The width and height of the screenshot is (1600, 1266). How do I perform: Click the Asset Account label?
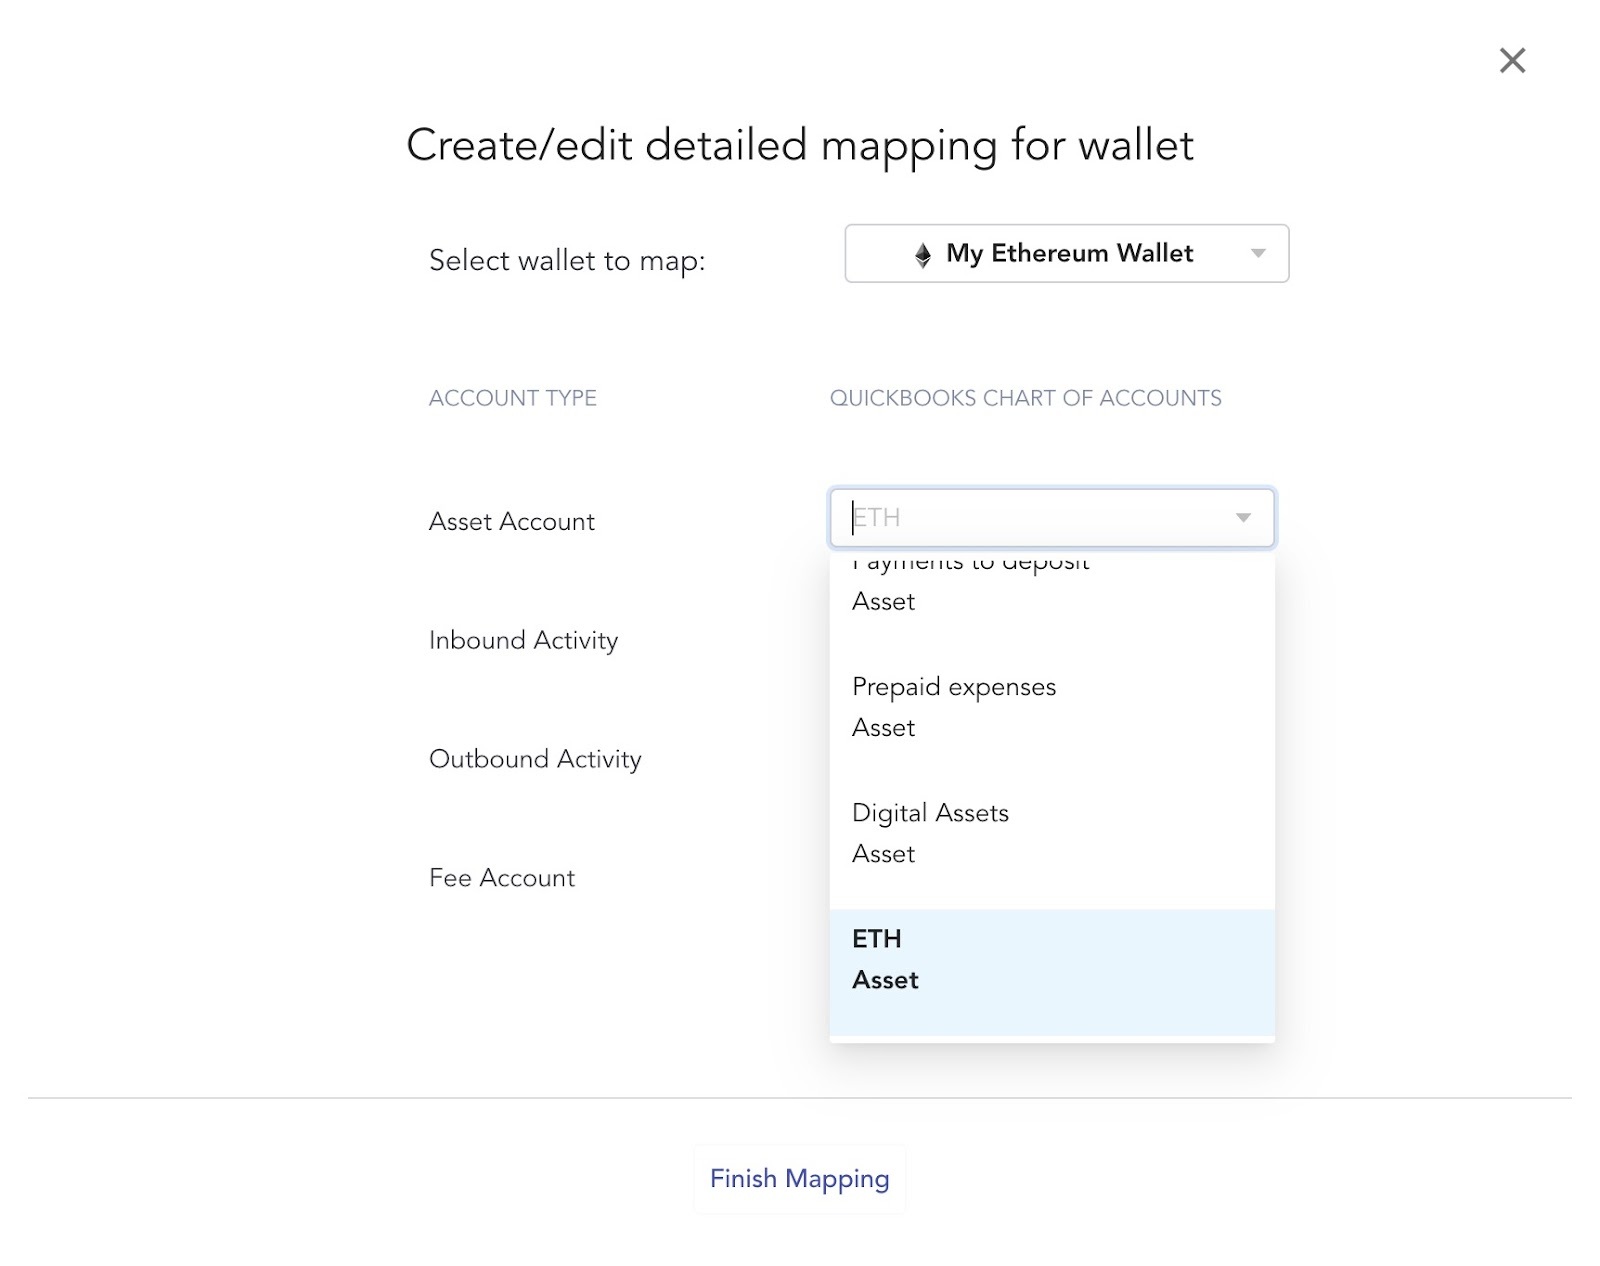click(x=511, y=522)
